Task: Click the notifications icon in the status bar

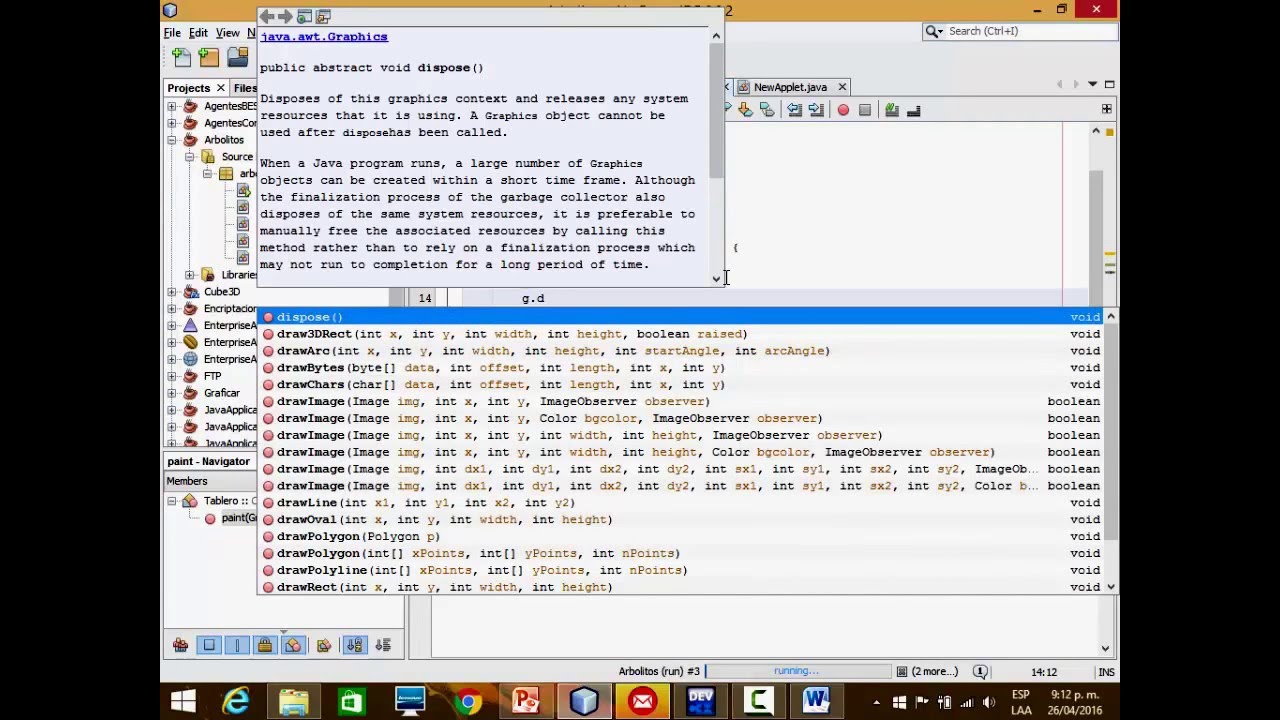Action: [980, 672]
